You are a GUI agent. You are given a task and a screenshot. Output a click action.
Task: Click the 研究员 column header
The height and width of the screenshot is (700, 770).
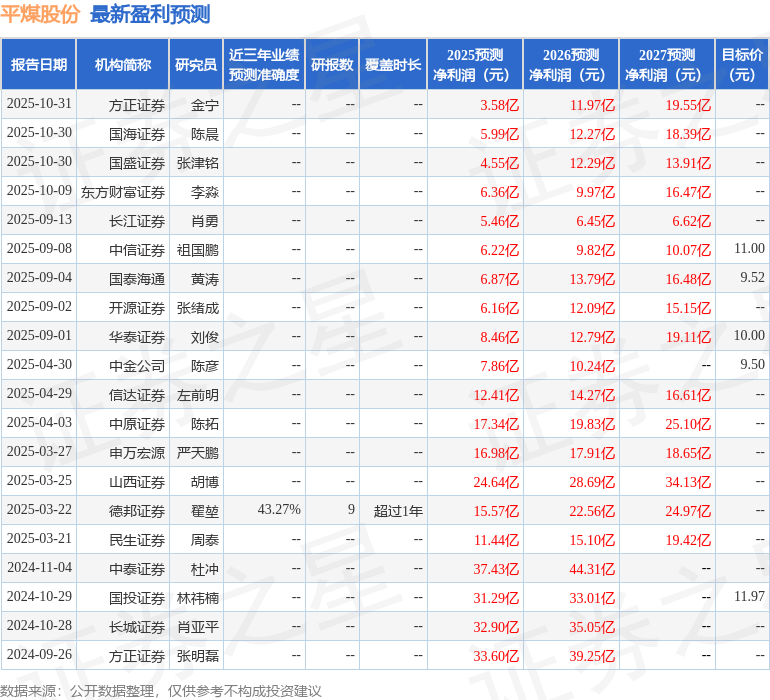tap(195, 64)
